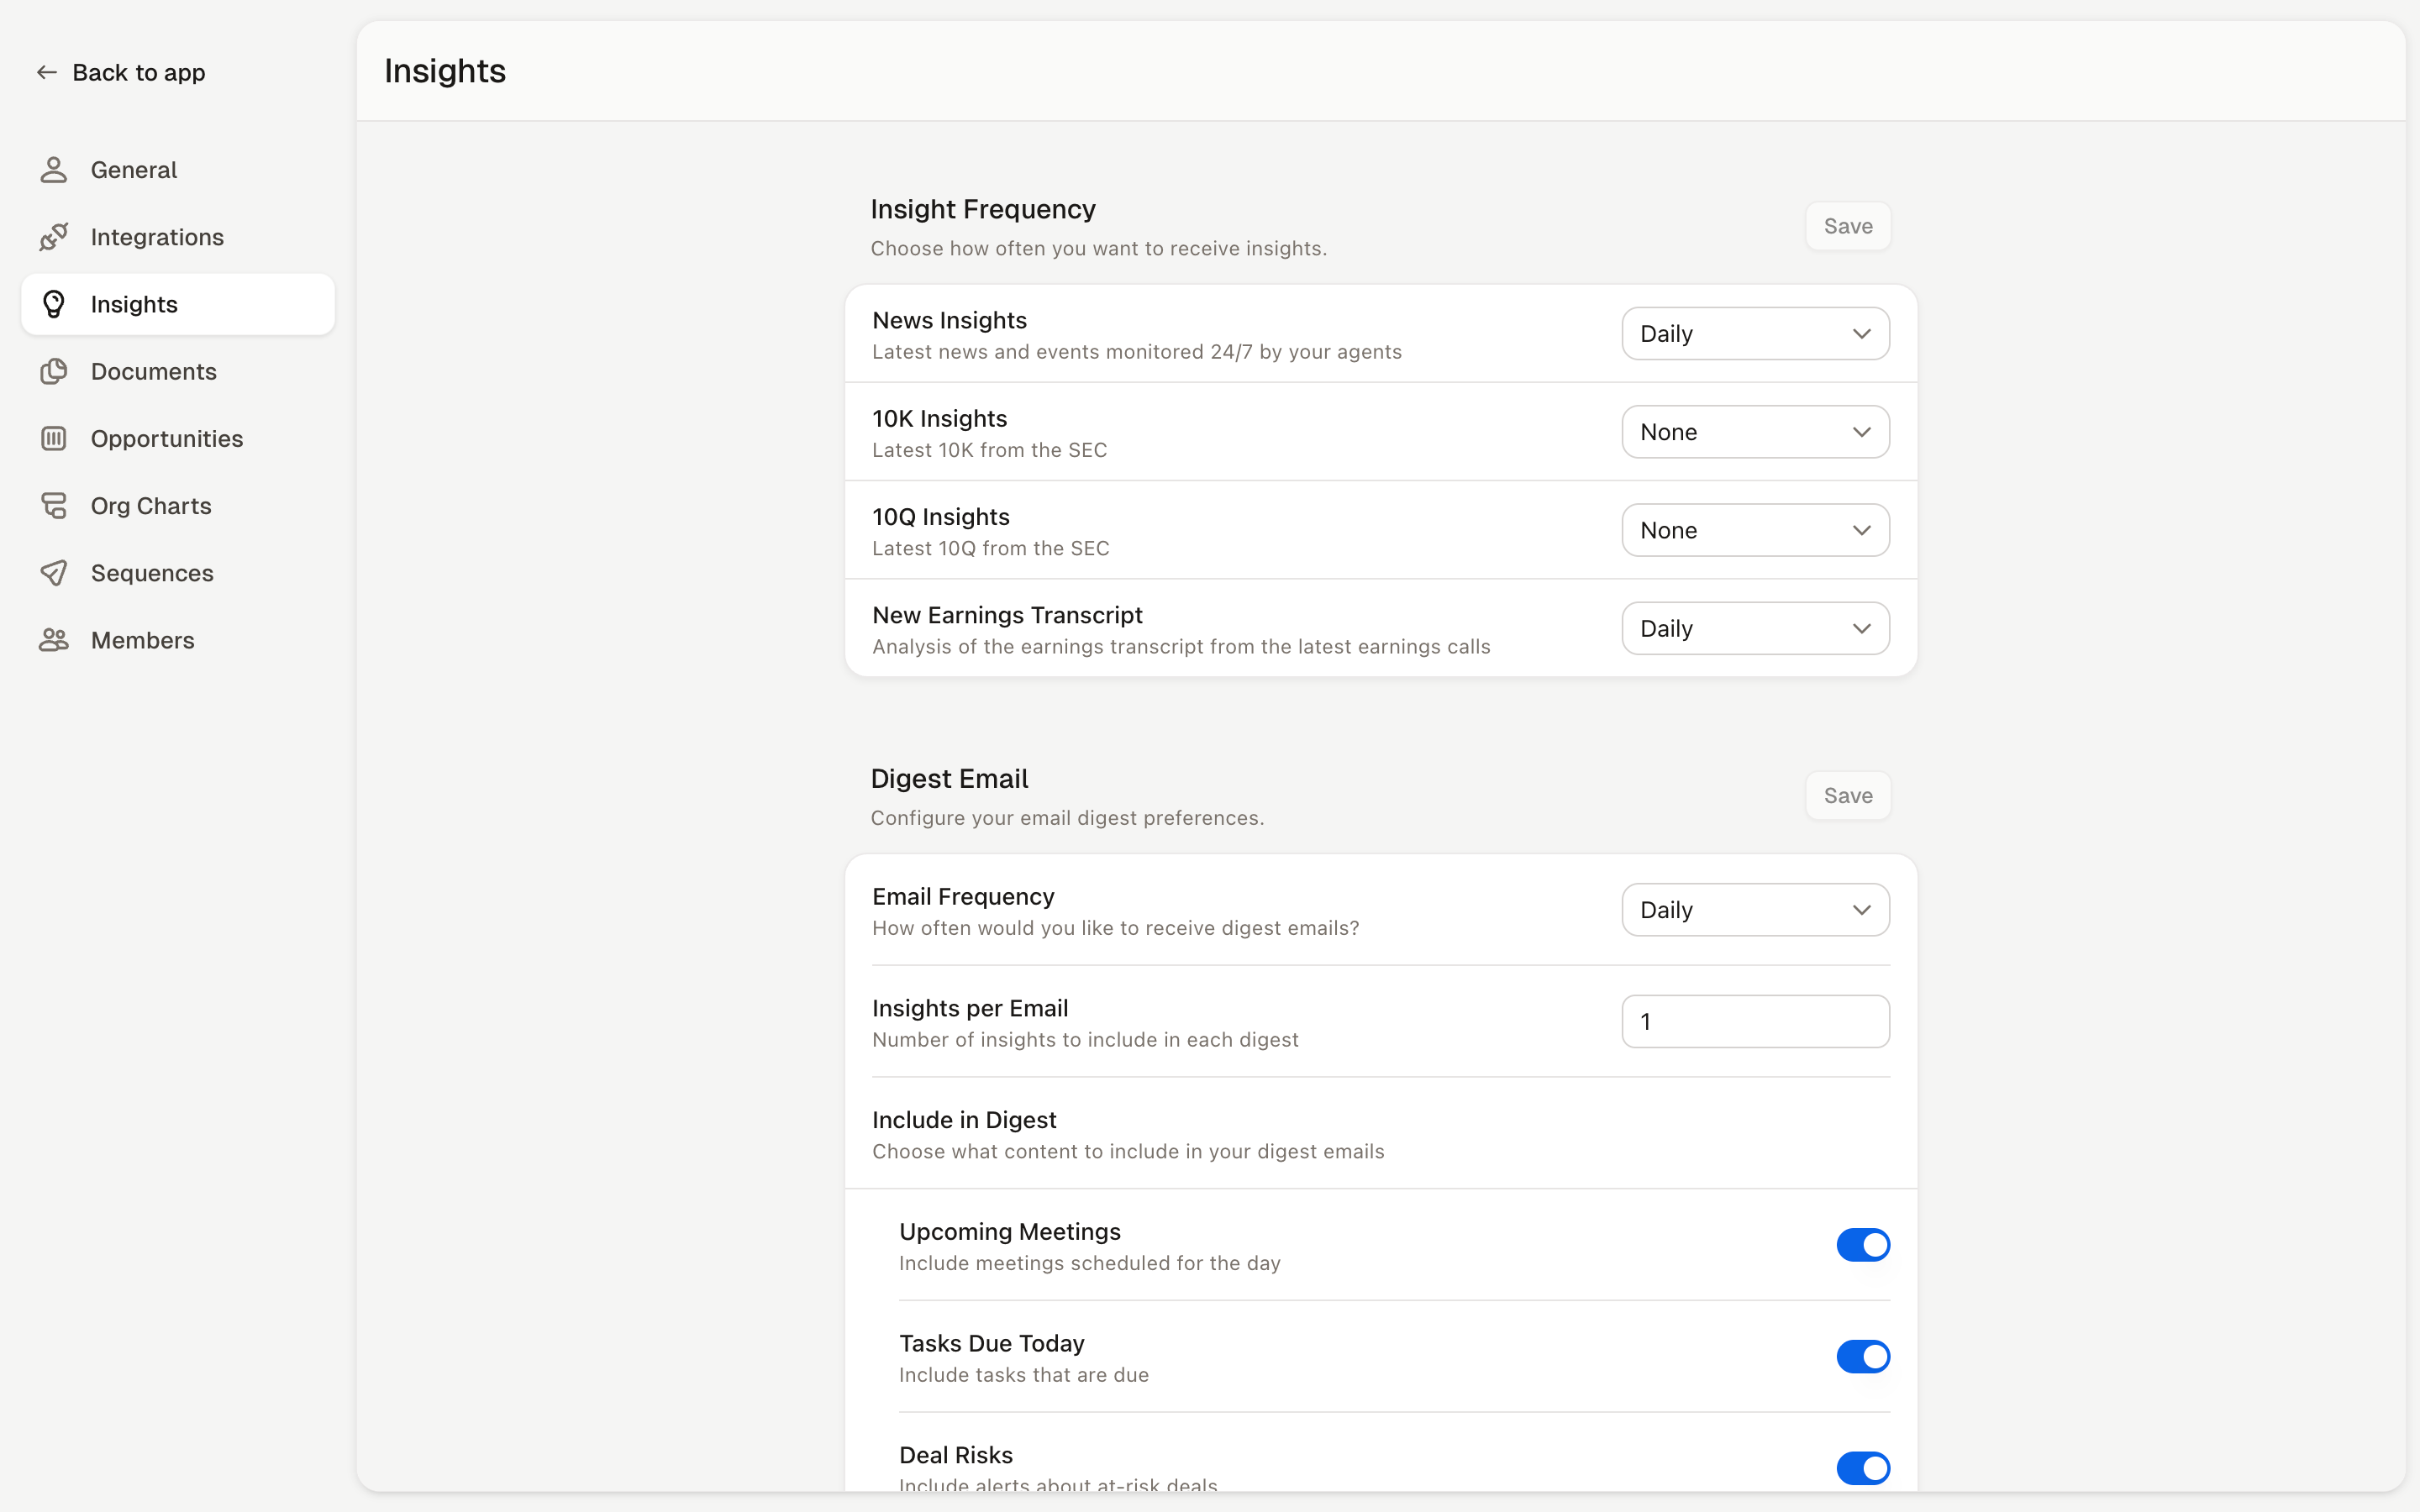This screenshot has width=2420, height=1512.
Task: Click the Members people icon
Action: (x=54, y=640)
